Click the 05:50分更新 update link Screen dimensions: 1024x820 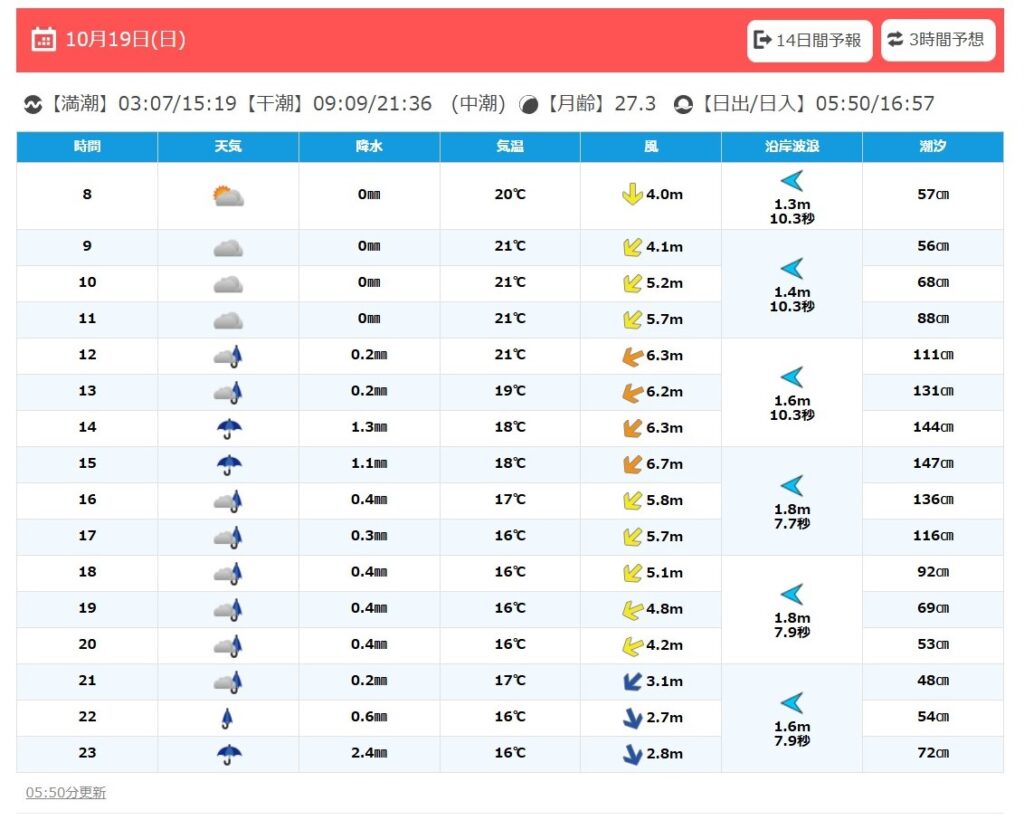pyautogui.click(x=66, y=793)
